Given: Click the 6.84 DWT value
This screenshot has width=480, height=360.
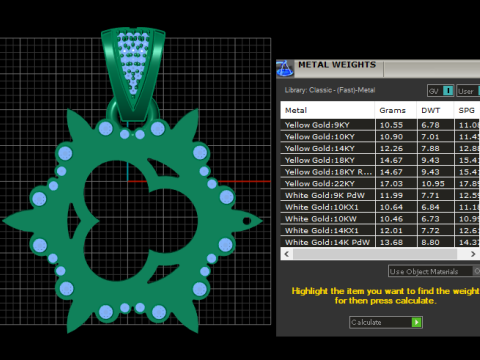Looking at the screenshot, I should pos(430,207).
